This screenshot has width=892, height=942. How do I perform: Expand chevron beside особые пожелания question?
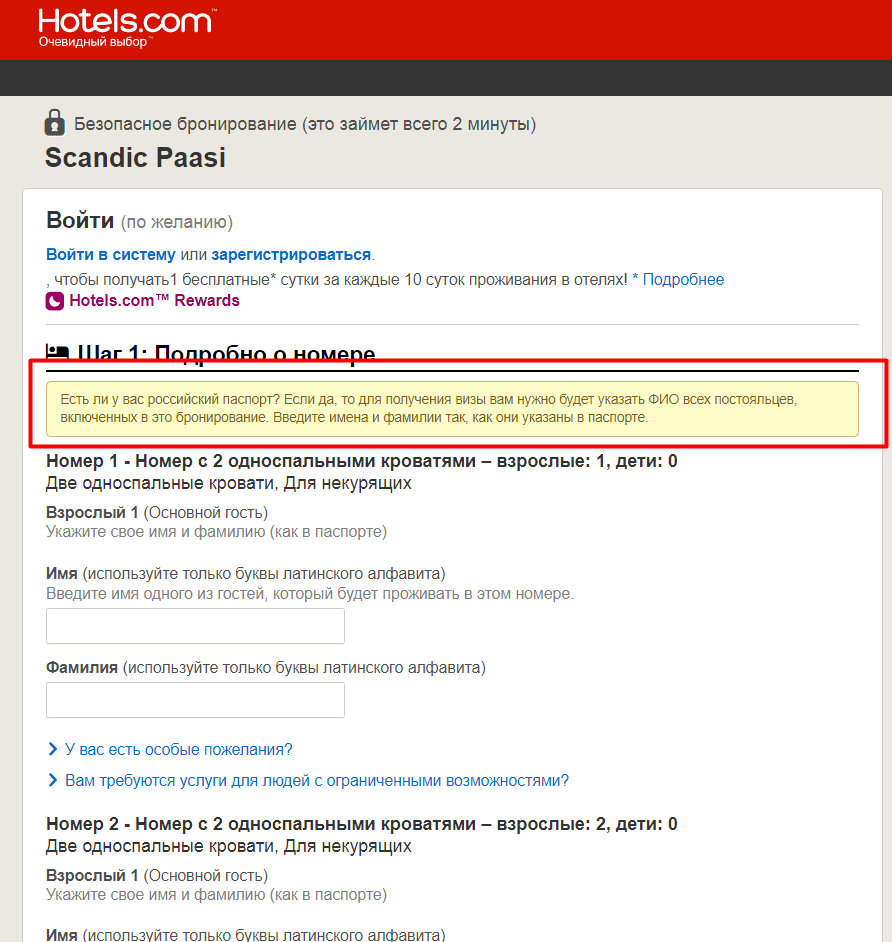[x=53, y=749]
